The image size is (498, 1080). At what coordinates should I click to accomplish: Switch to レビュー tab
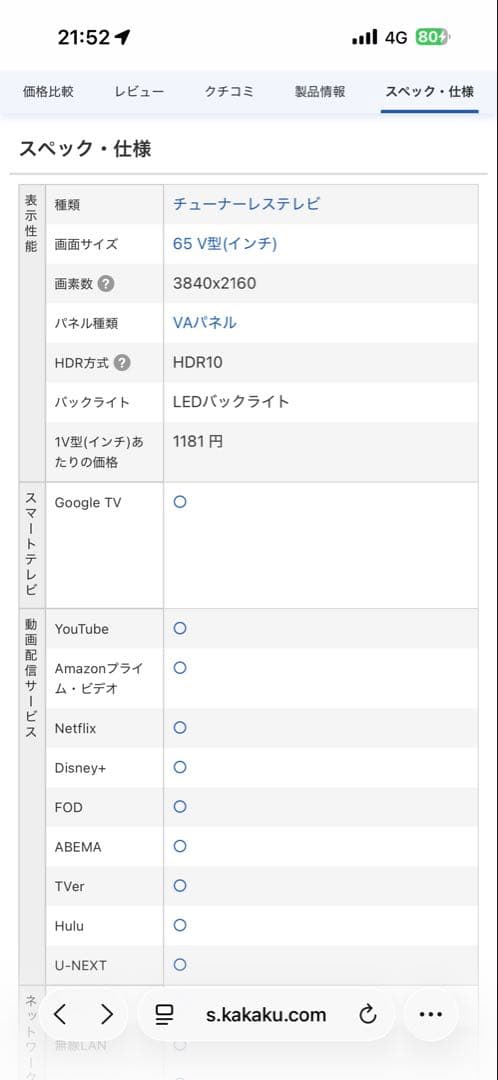click(x=139, y=92)
